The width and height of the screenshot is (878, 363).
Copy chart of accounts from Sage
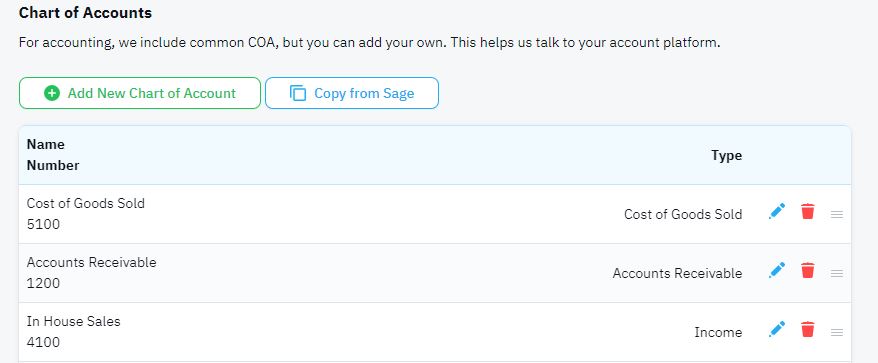(x=352, y=93)
